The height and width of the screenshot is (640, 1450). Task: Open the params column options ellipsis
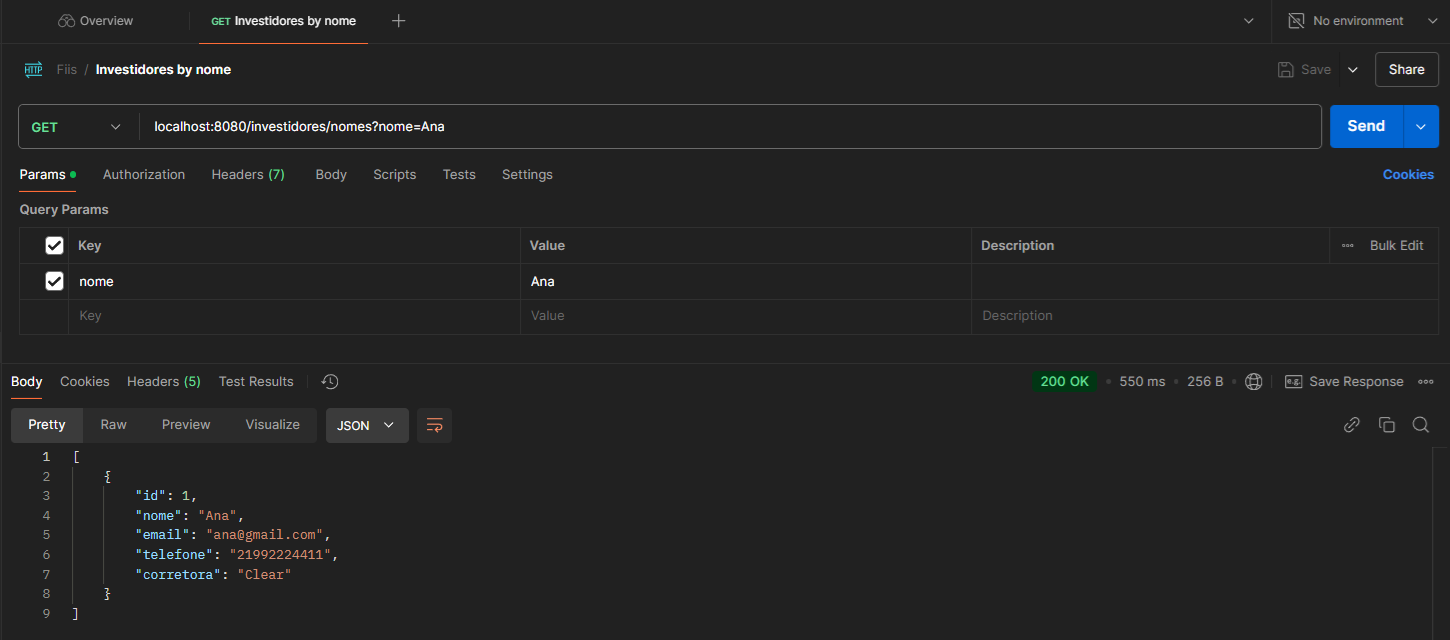[x=1348, y=245]
